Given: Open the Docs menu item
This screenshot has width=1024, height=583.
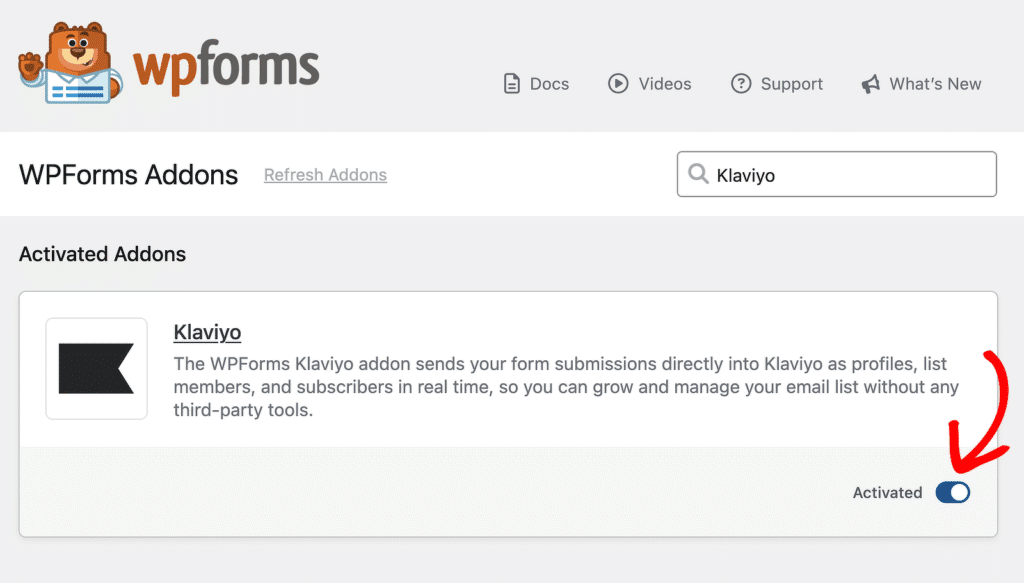Looking at the screenshot, I should 536,84.
